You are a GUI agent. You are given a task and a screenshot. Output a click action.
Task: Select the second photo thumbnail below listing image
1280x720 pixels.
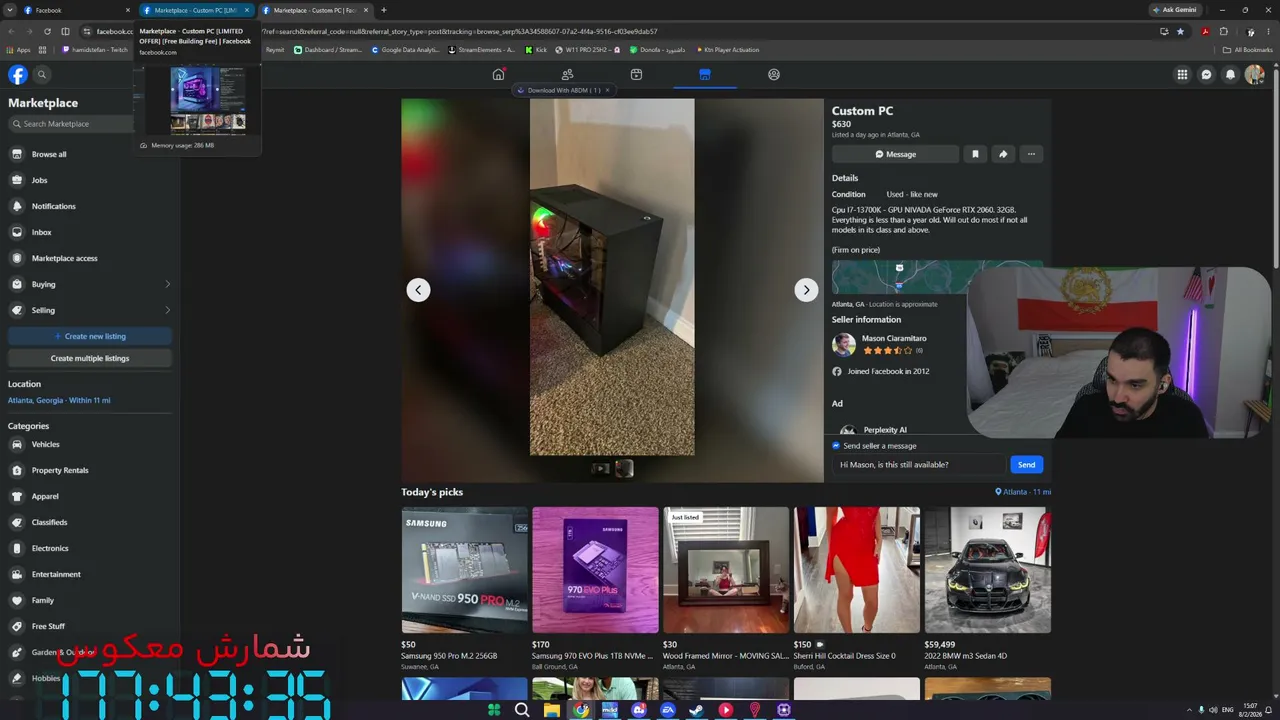pyautogui.click(x=624, y=468)
